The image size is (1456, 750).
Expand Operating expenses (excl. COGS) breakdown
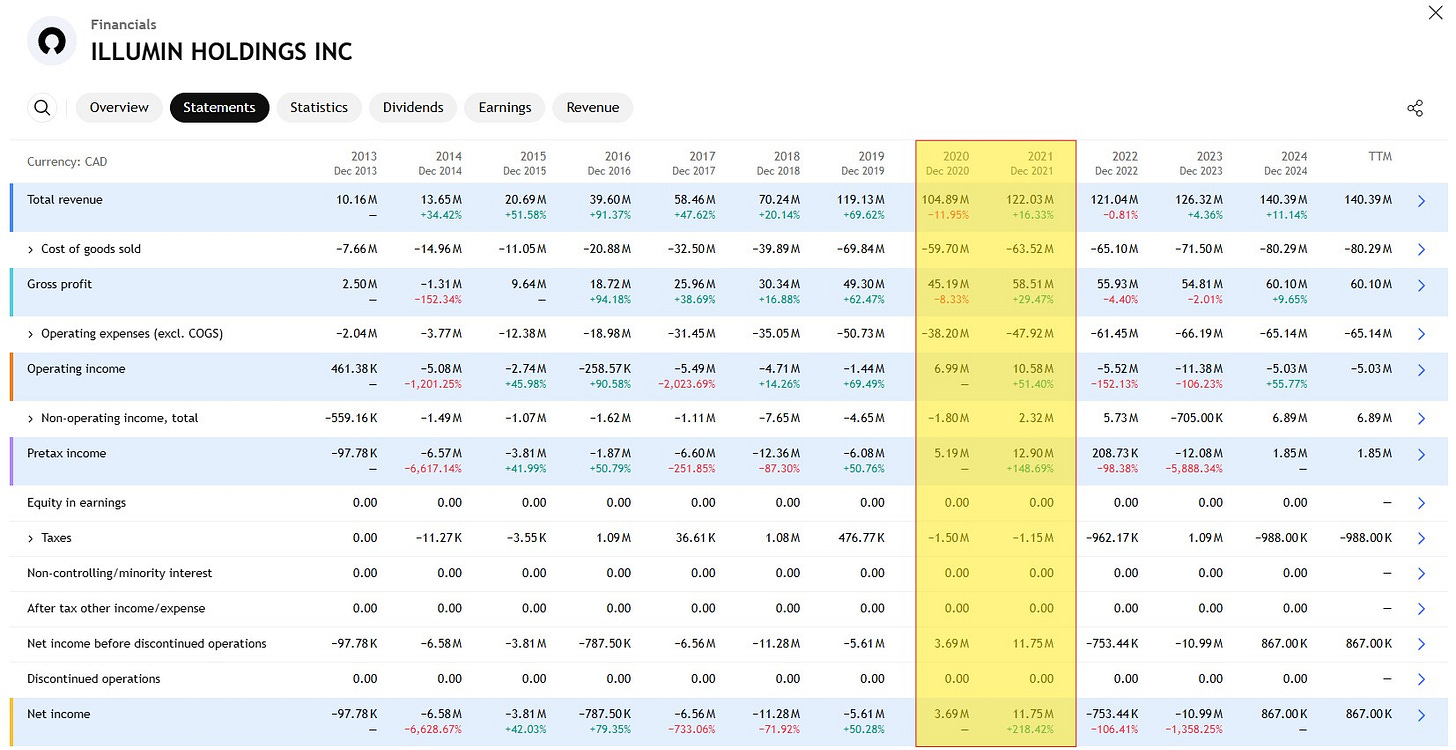coord(31,334)
